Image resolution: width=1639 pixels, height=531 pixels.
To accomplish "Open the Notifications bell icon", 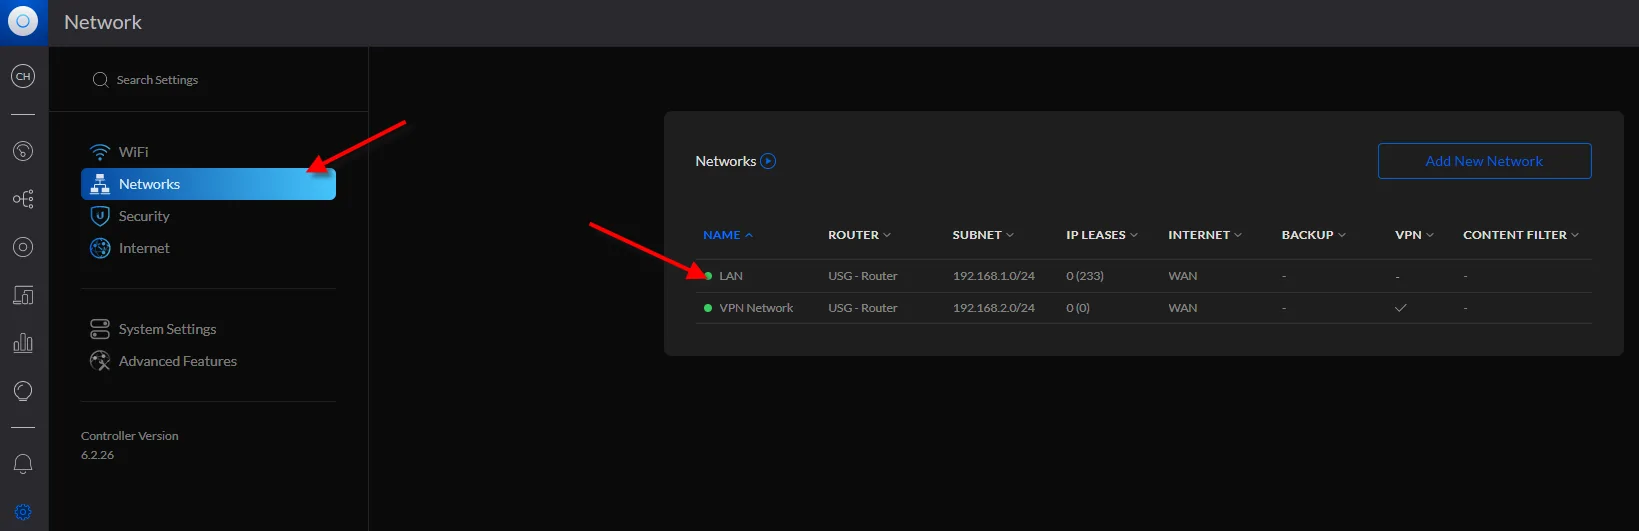I will click(23, 464).
